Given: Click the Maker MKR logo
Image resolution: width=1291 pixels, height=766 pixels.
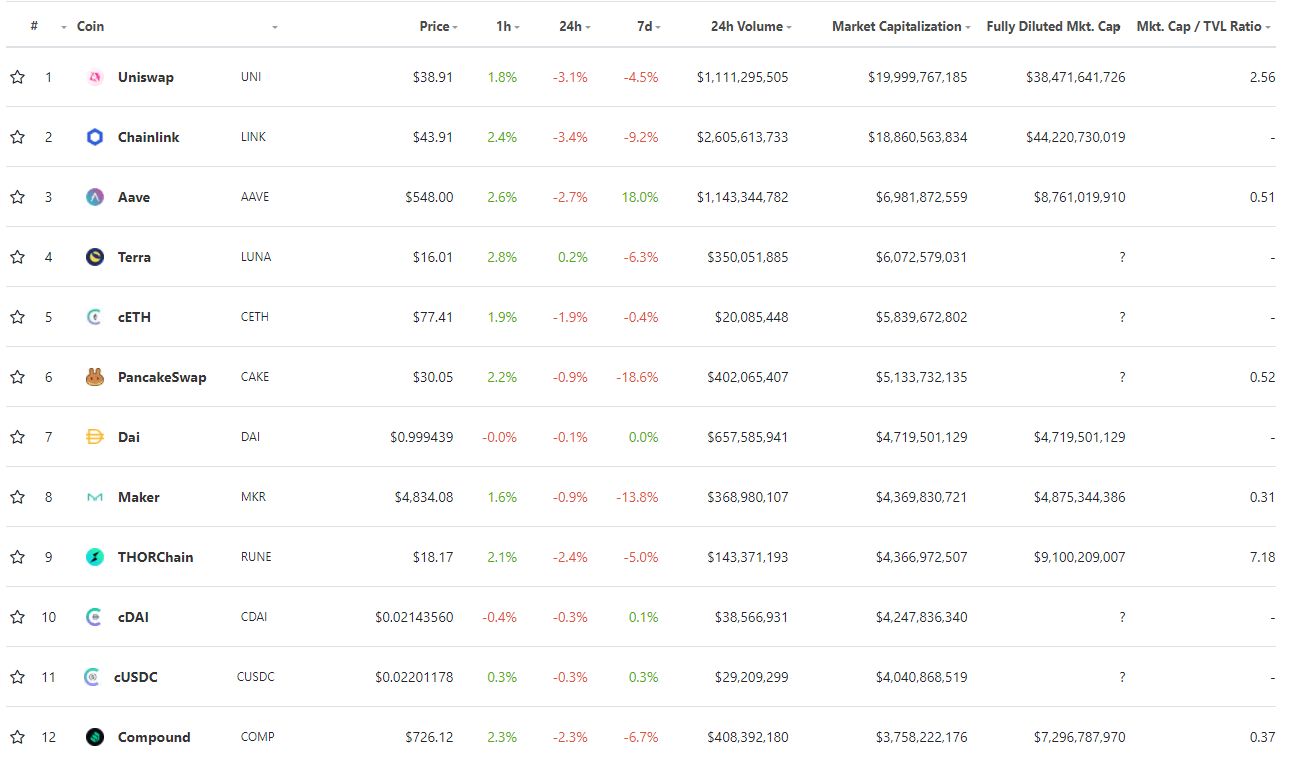Looking at the screenshot, I should [x=95, y=497].
